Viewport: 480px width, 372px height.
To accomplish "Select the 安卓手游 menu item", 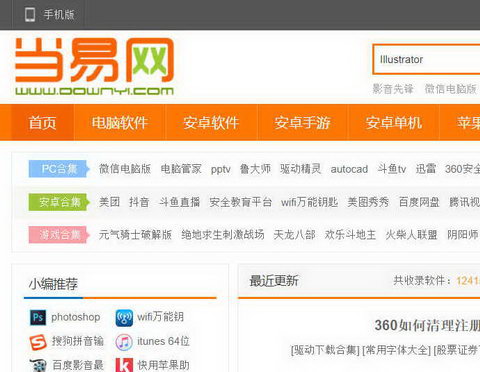I will pyautogui.click(x=302, y=123).
